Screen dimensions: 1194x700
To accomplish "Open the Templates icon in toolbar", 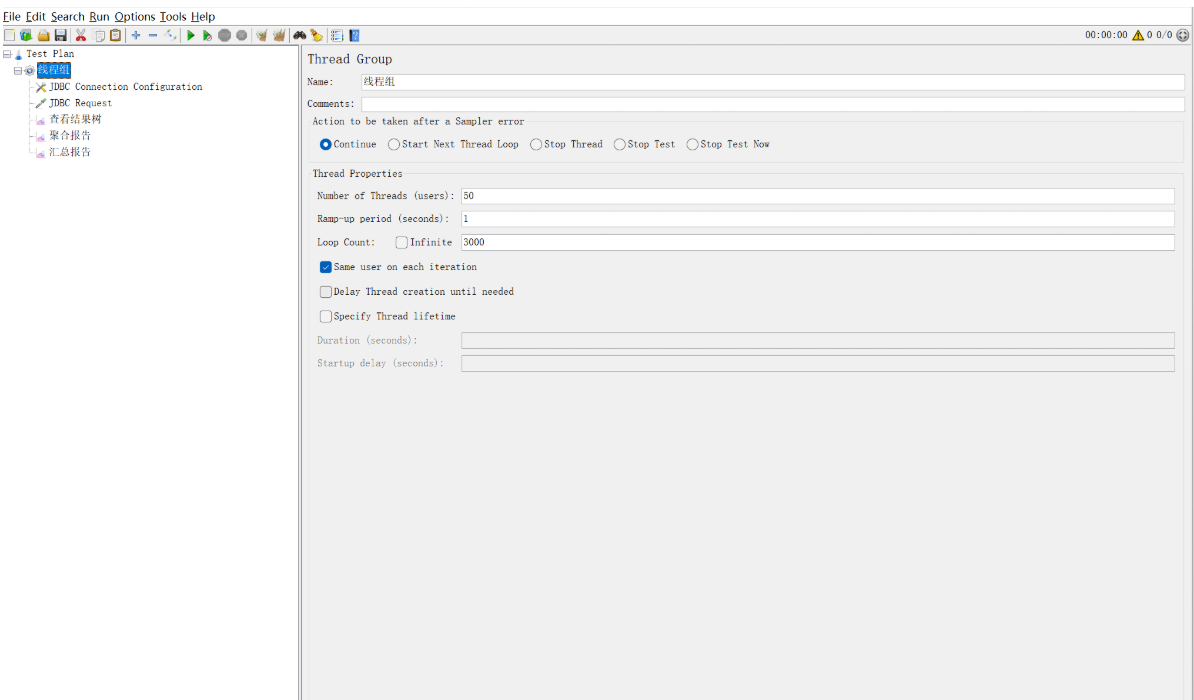I will click(26, 35).
